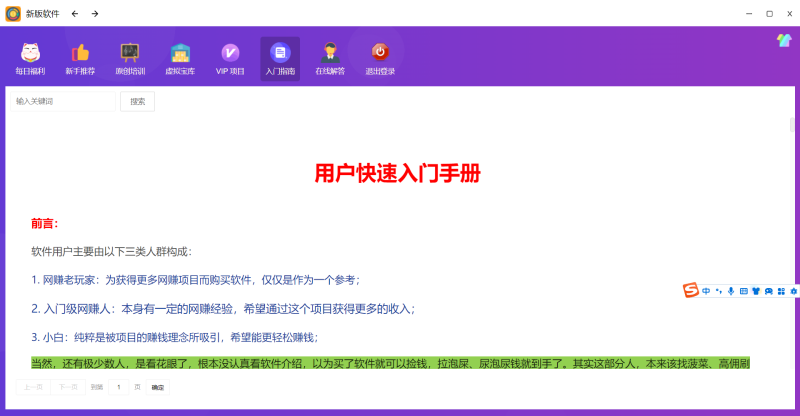Maximize the 新版软件 window

pos(769,14)
